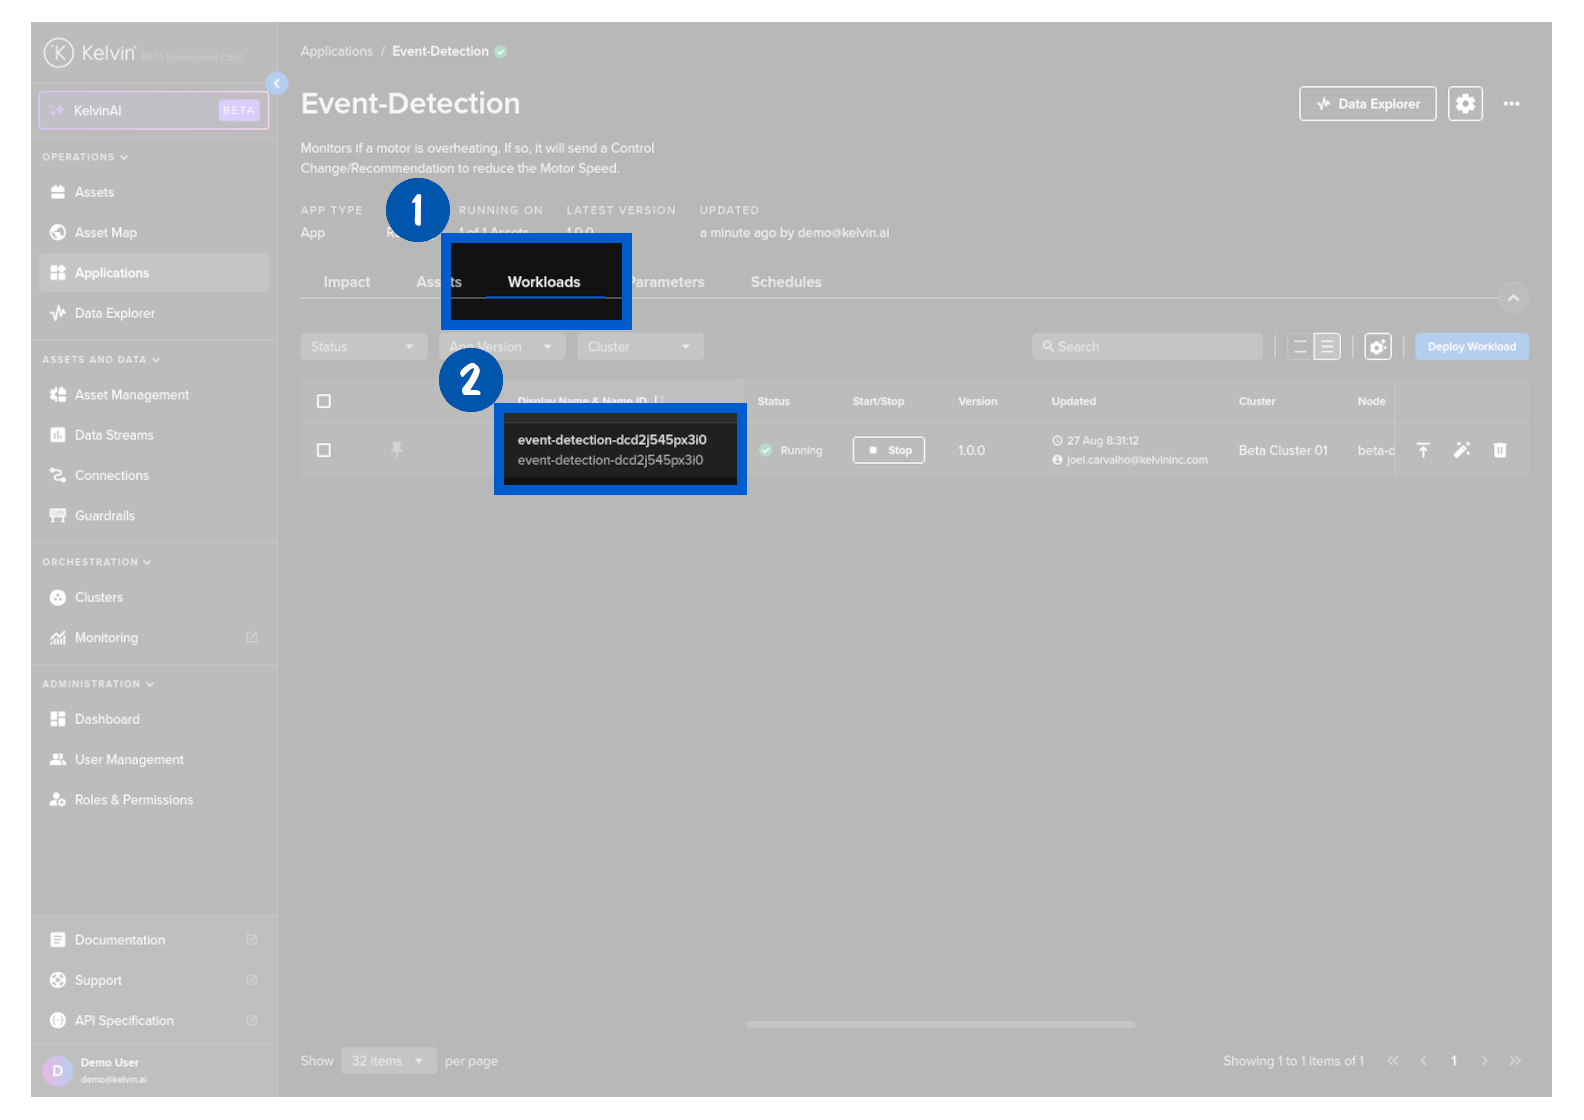Screen dimensions: 1584x1120
Task: Click the Beta Cluster 01 cell
Action: pyautogui.click(x=1283, y=450)
